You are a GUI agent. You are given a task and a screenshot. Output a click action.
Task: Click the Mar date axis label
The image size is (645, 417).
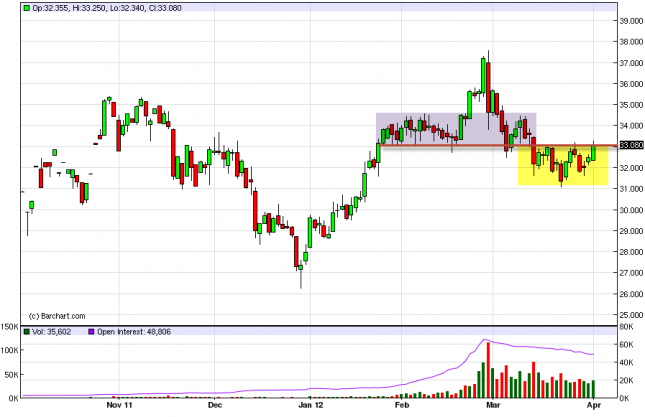click(493, 405)
